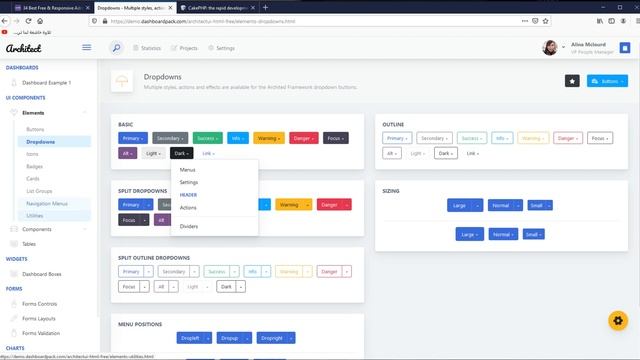
Task: Go to Tables in the sidebar
Action: [x=29, y=244]
